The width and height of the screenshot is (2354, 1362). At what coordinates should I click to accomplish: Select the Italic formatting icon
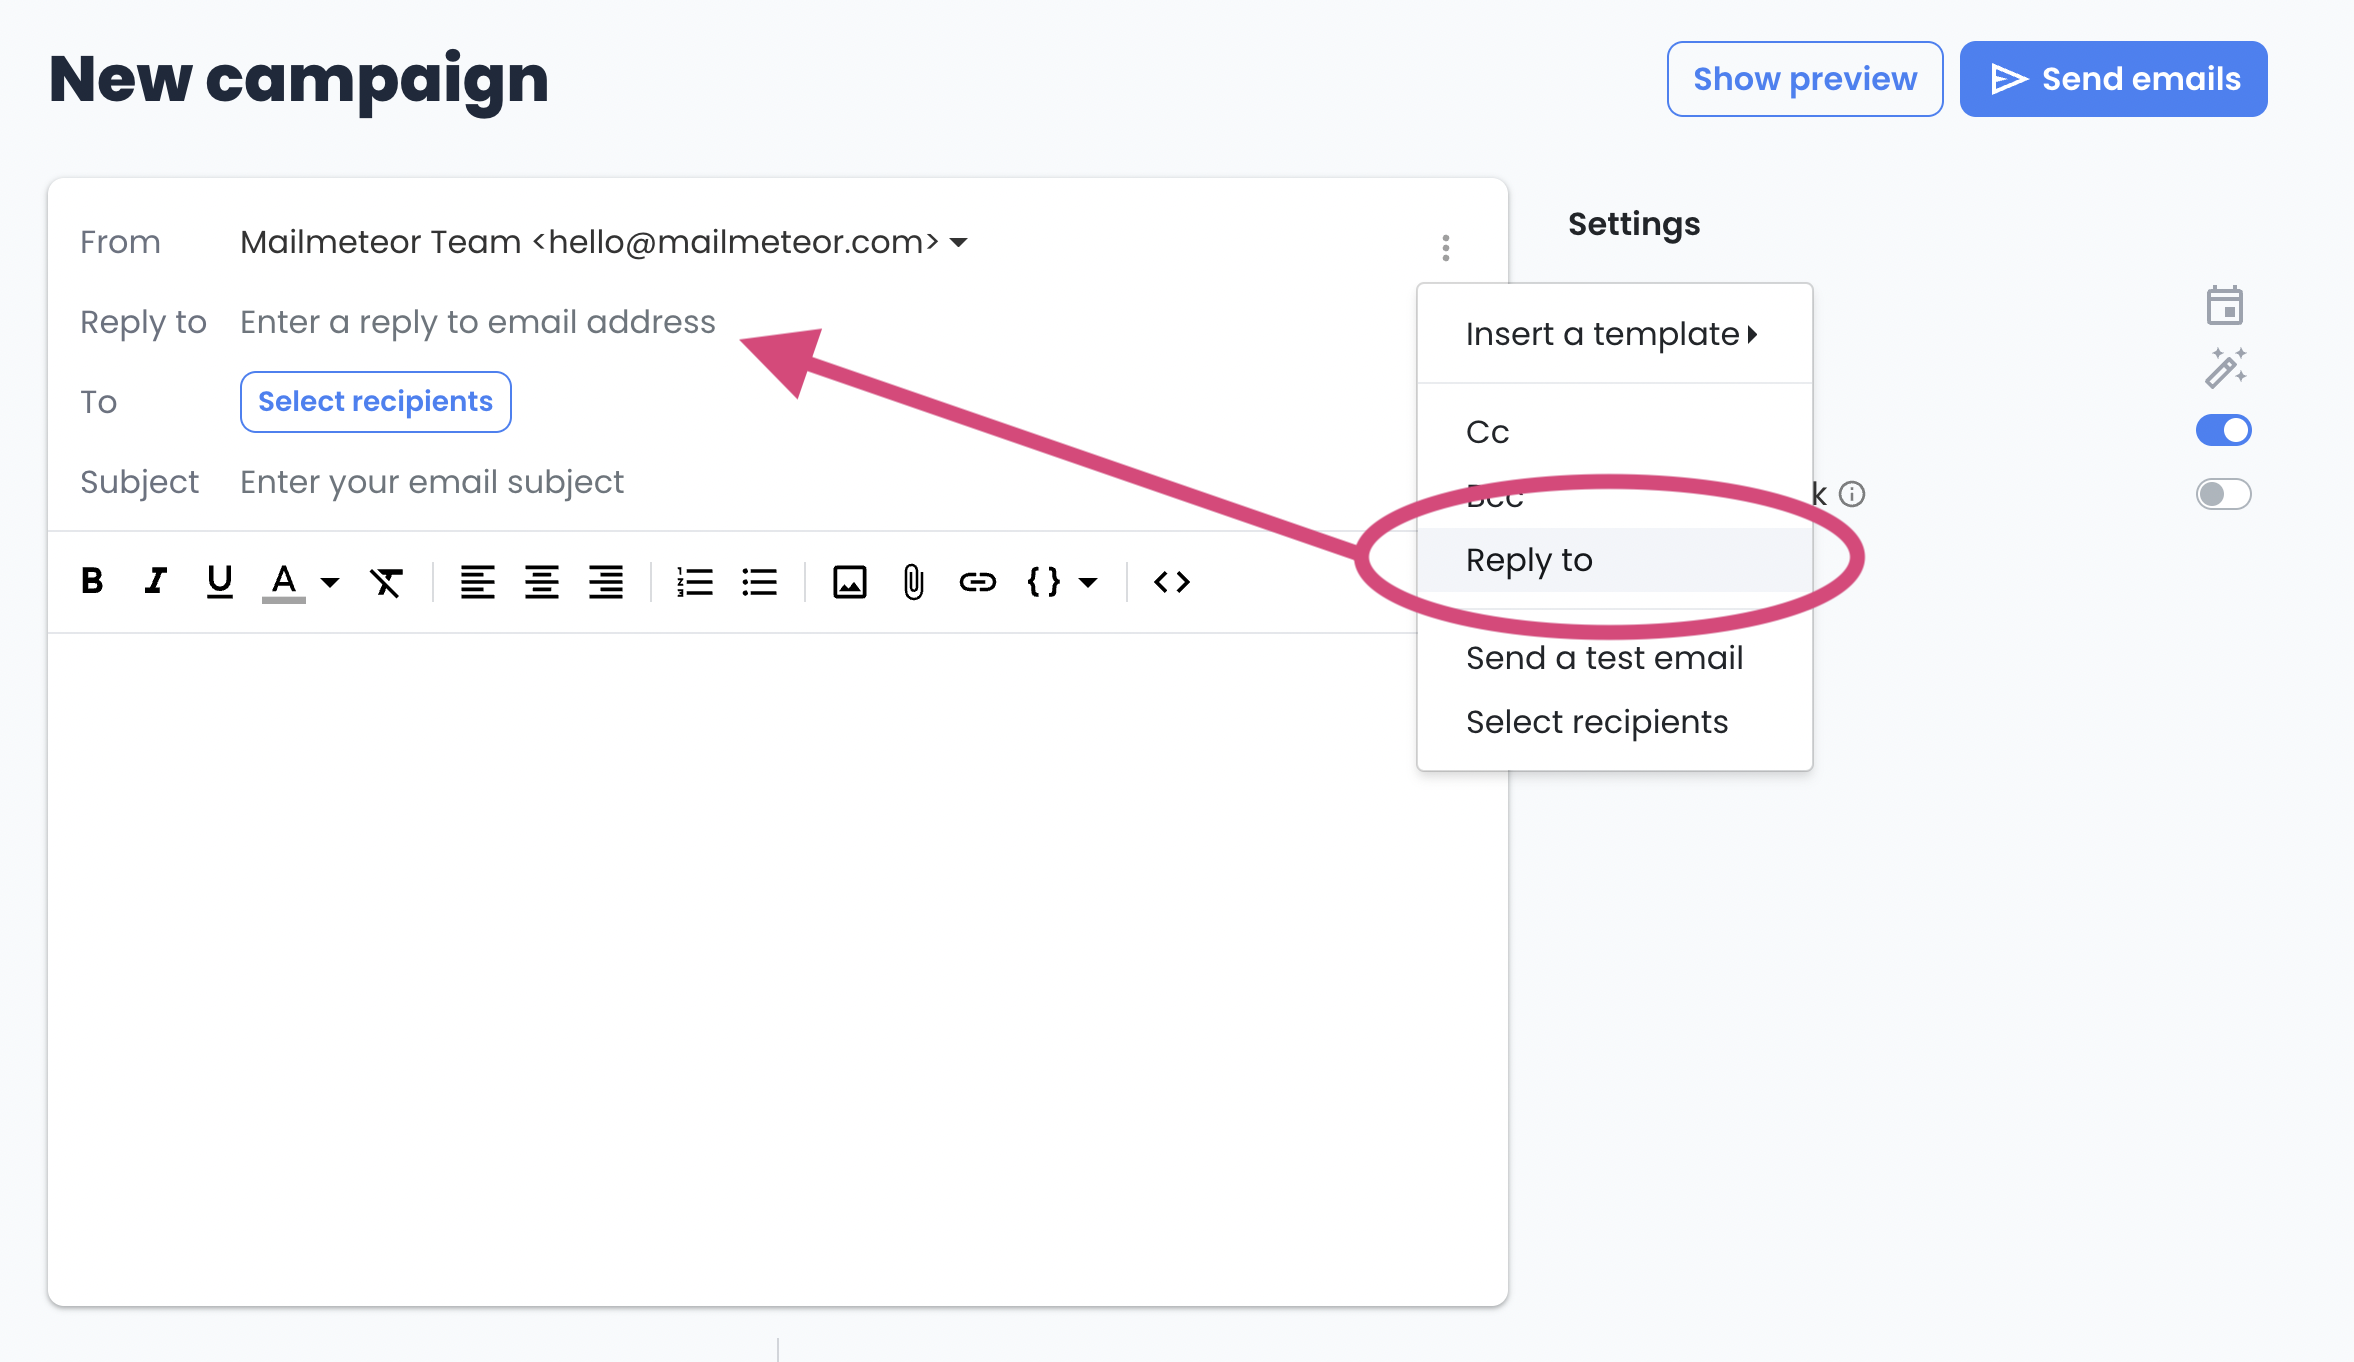click(157, 580)
